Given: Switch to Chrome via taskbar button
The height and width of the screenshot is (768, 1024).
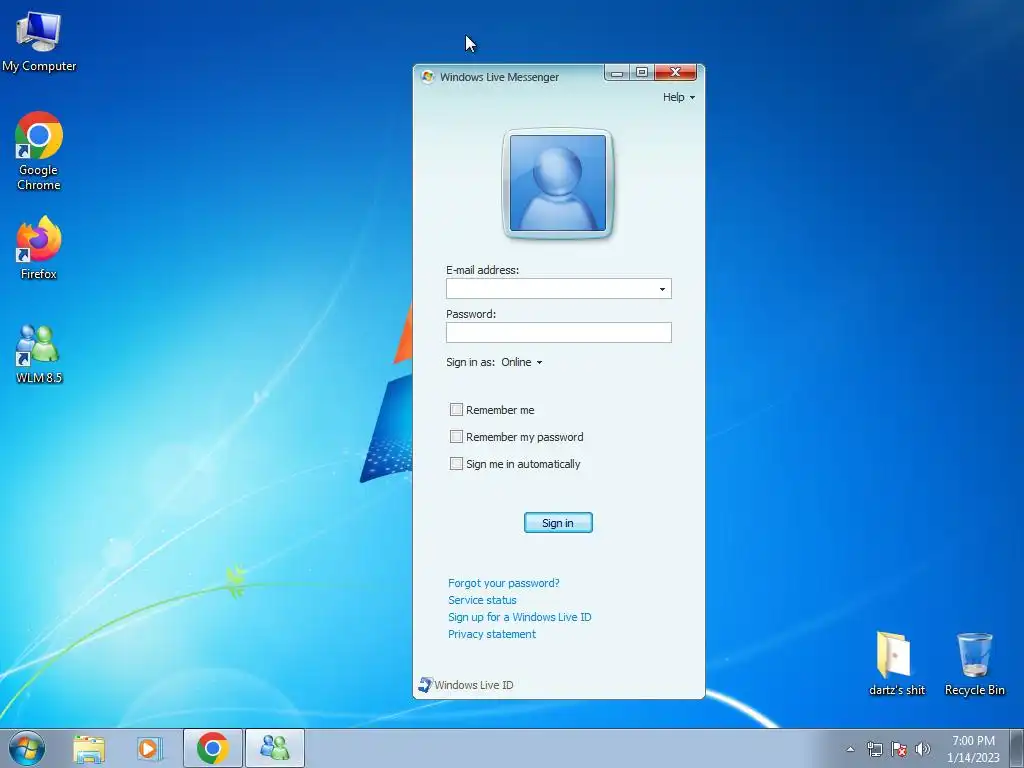Looking at the screenshot, I should [213, 748].
